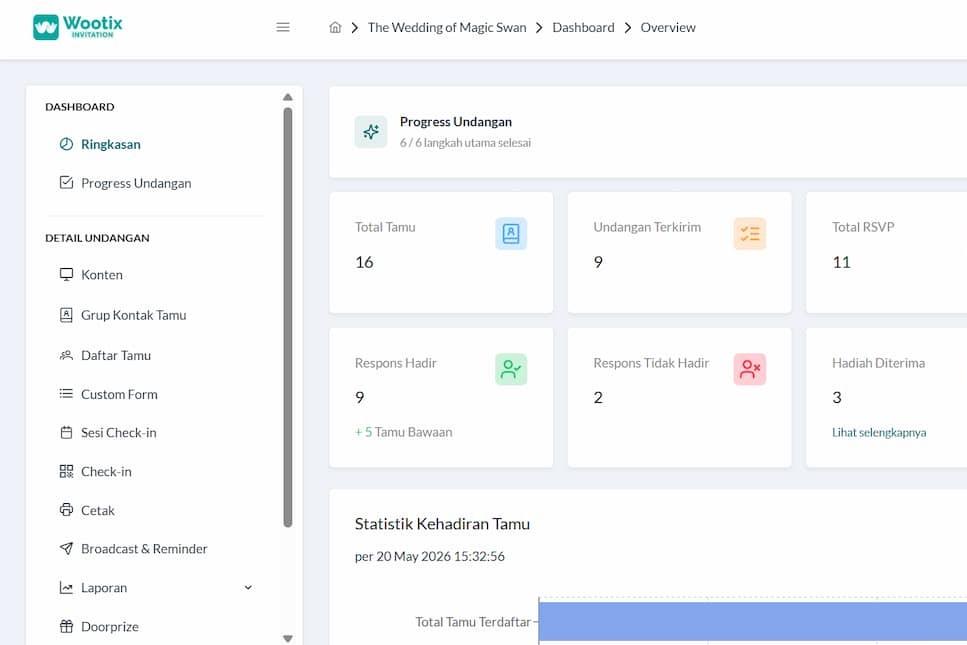The width and height of the screenshot is (967, 645).
Task: Click the Wootix Invitation logo
Action: click(78, 27)
